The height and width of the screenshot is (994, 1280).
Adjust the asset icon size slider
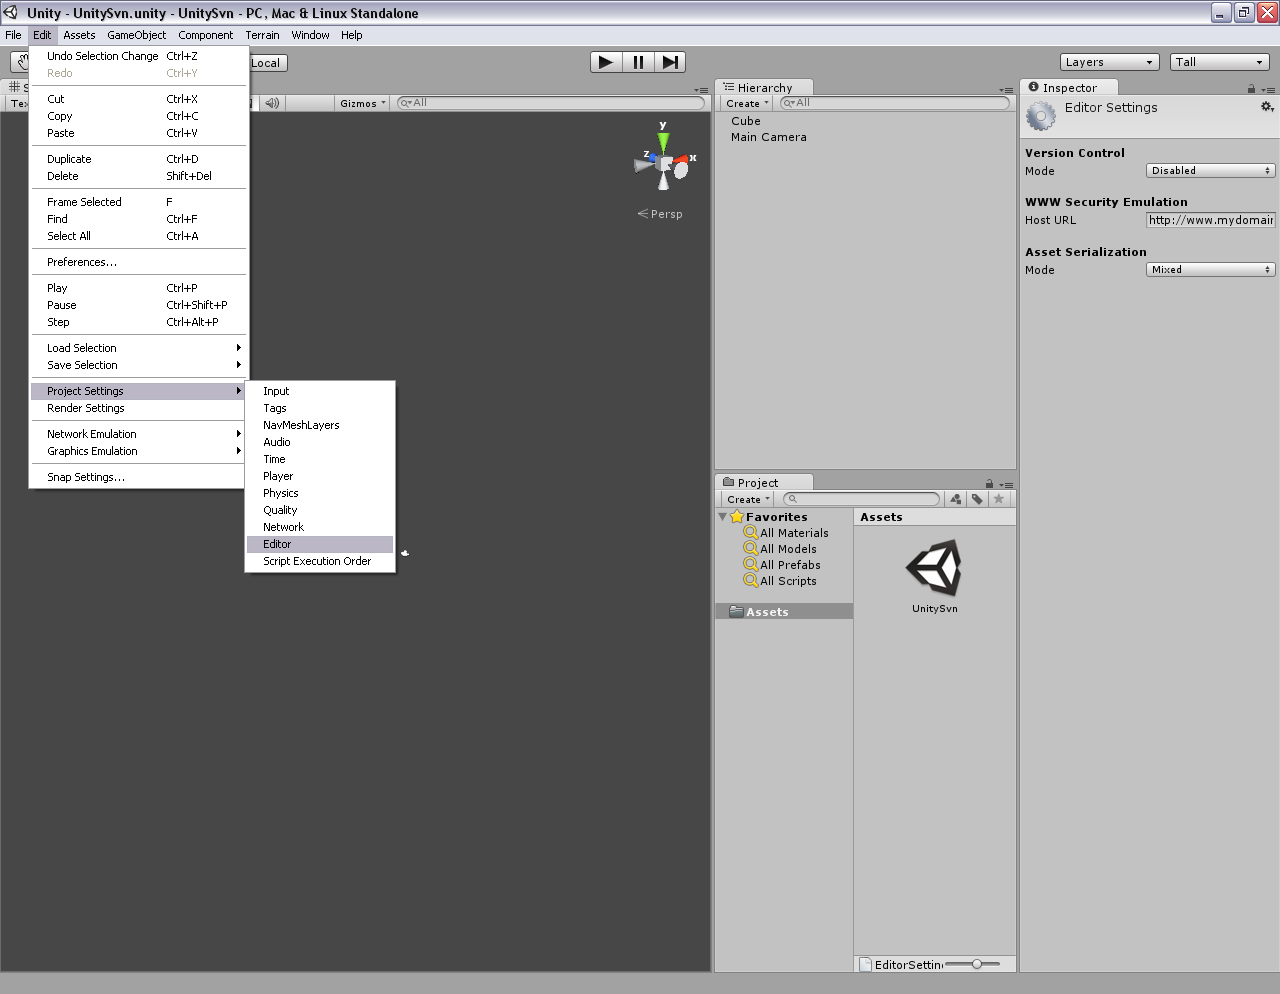[973, 964]
